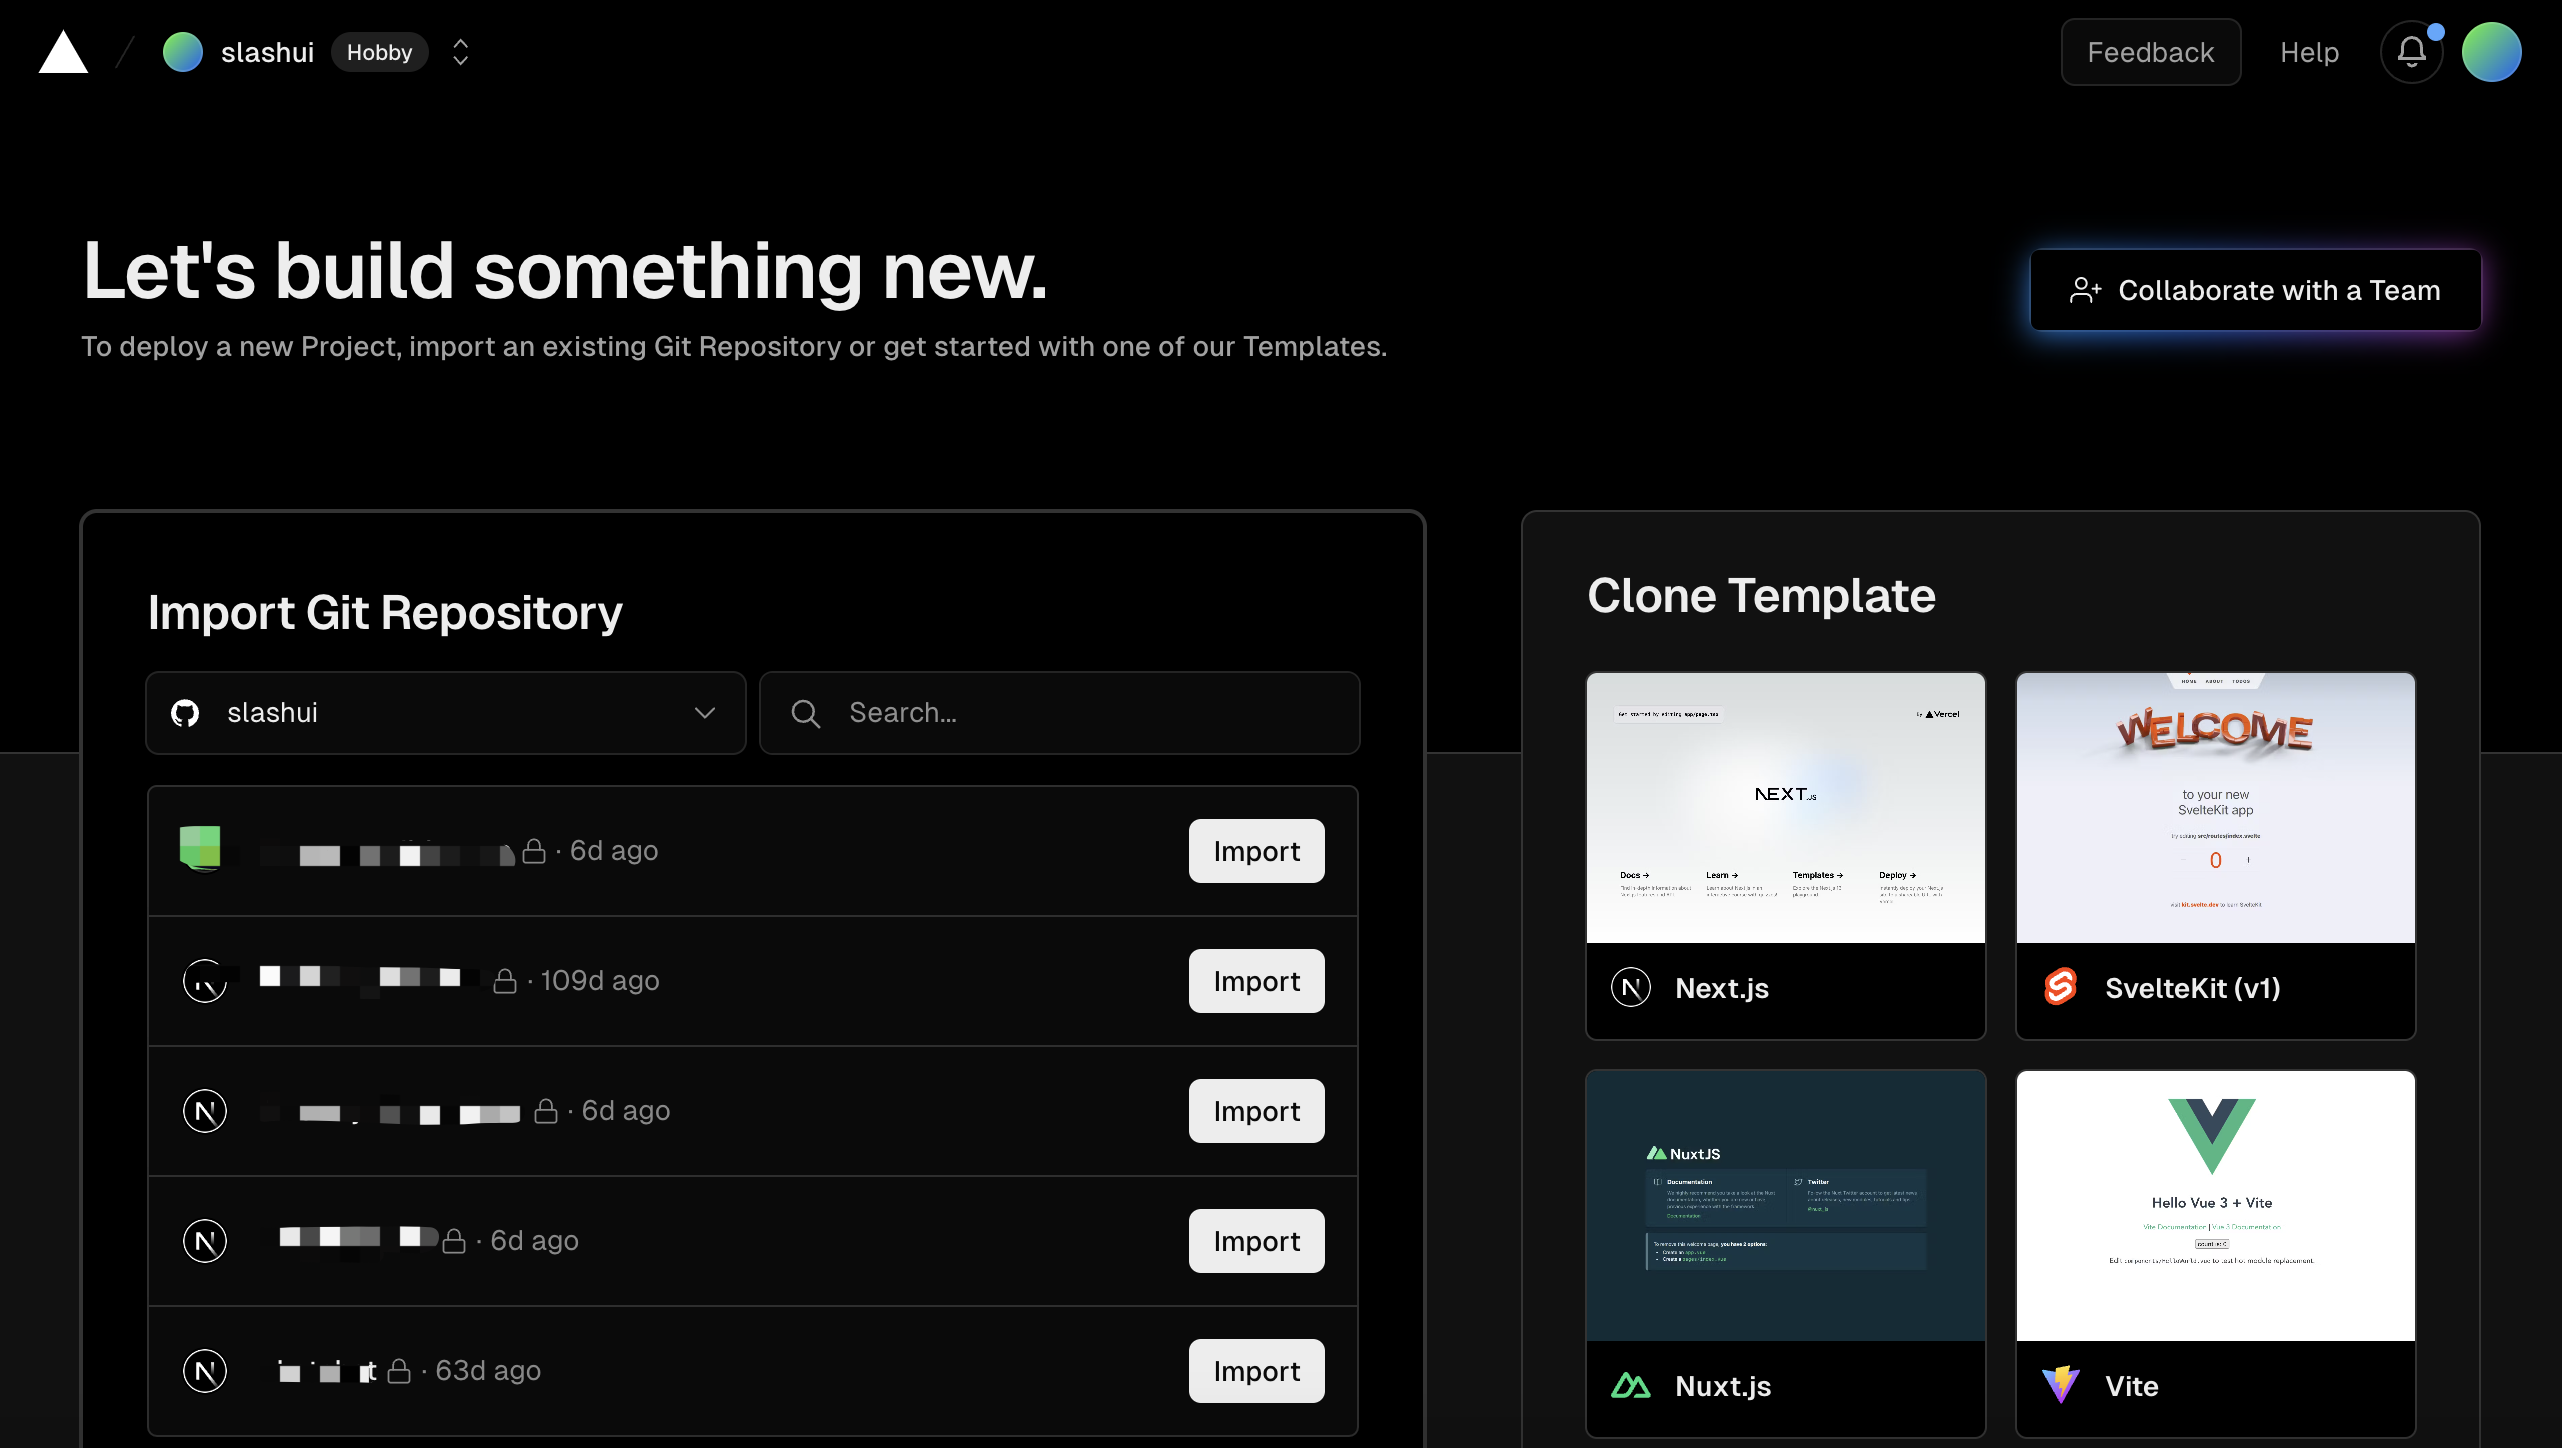
Task: Select the SvelteKit (v1) template label
Action: [2193, 988]
